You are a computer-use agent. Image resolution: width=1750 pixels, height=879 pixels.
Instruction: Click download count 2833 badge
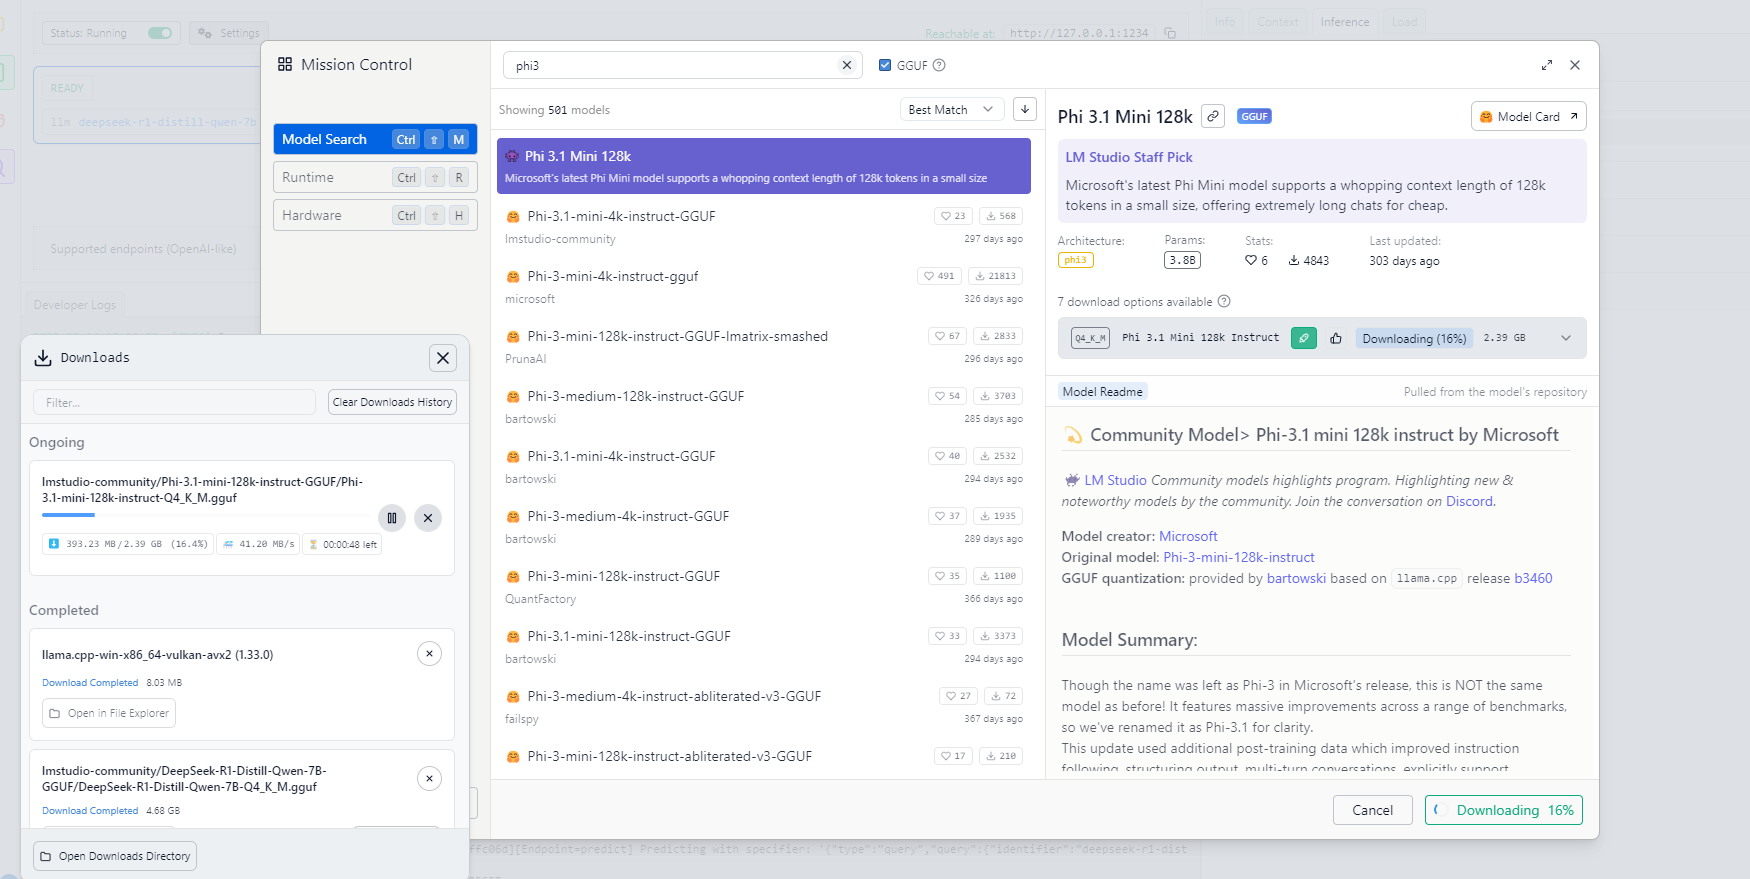pyautogui.click(x=998, y=336)
